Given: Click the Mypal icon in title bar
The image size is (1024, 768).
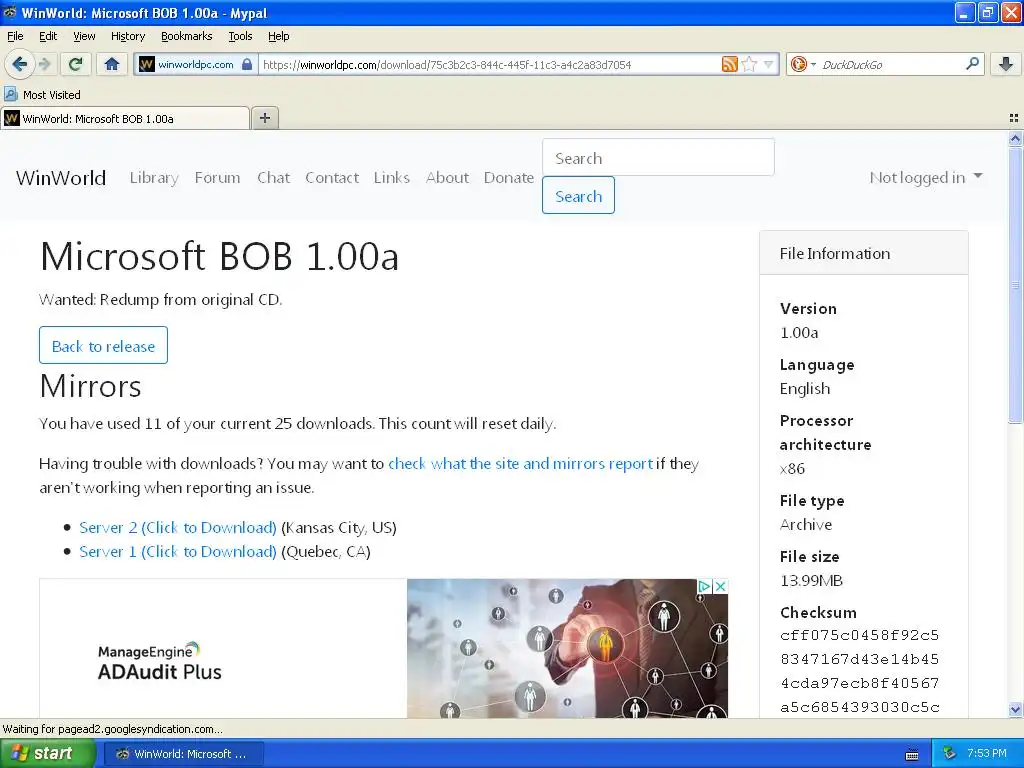Looking at the screenshot, I should [9, 13].
